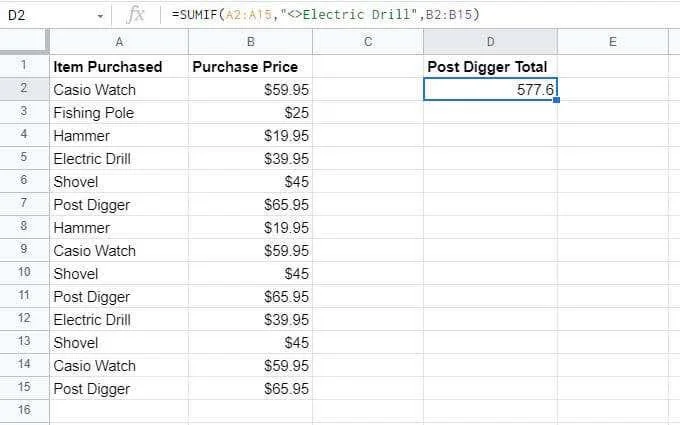The image size is (680, 425).
Task: Select Casio Watch in row 2
Action: point(119,89)
